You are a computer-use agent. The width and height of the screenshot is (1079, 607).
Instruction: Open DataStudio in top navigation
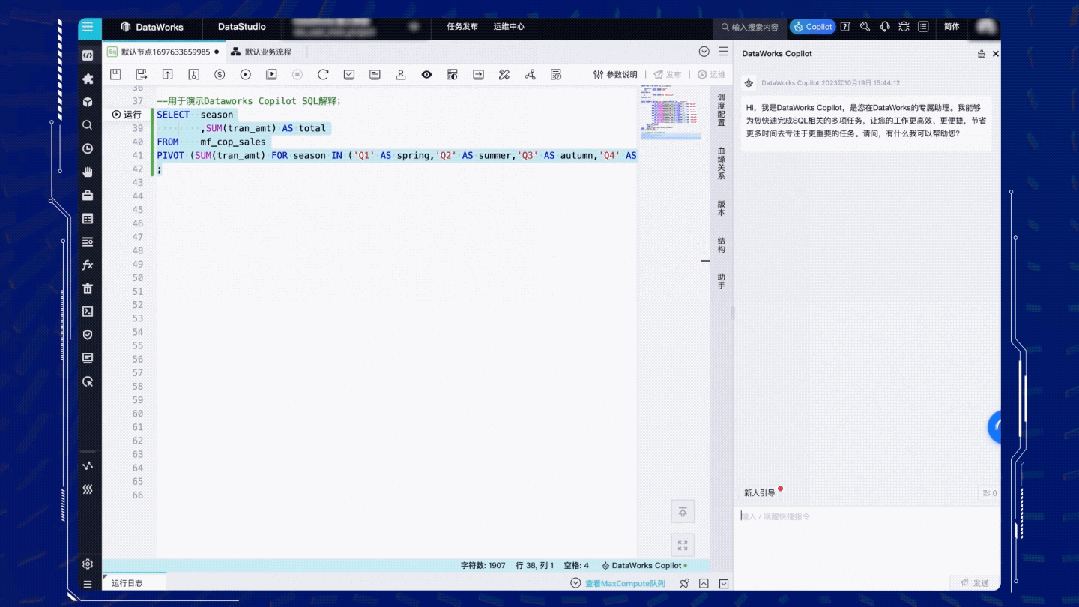tap(242, 27)
